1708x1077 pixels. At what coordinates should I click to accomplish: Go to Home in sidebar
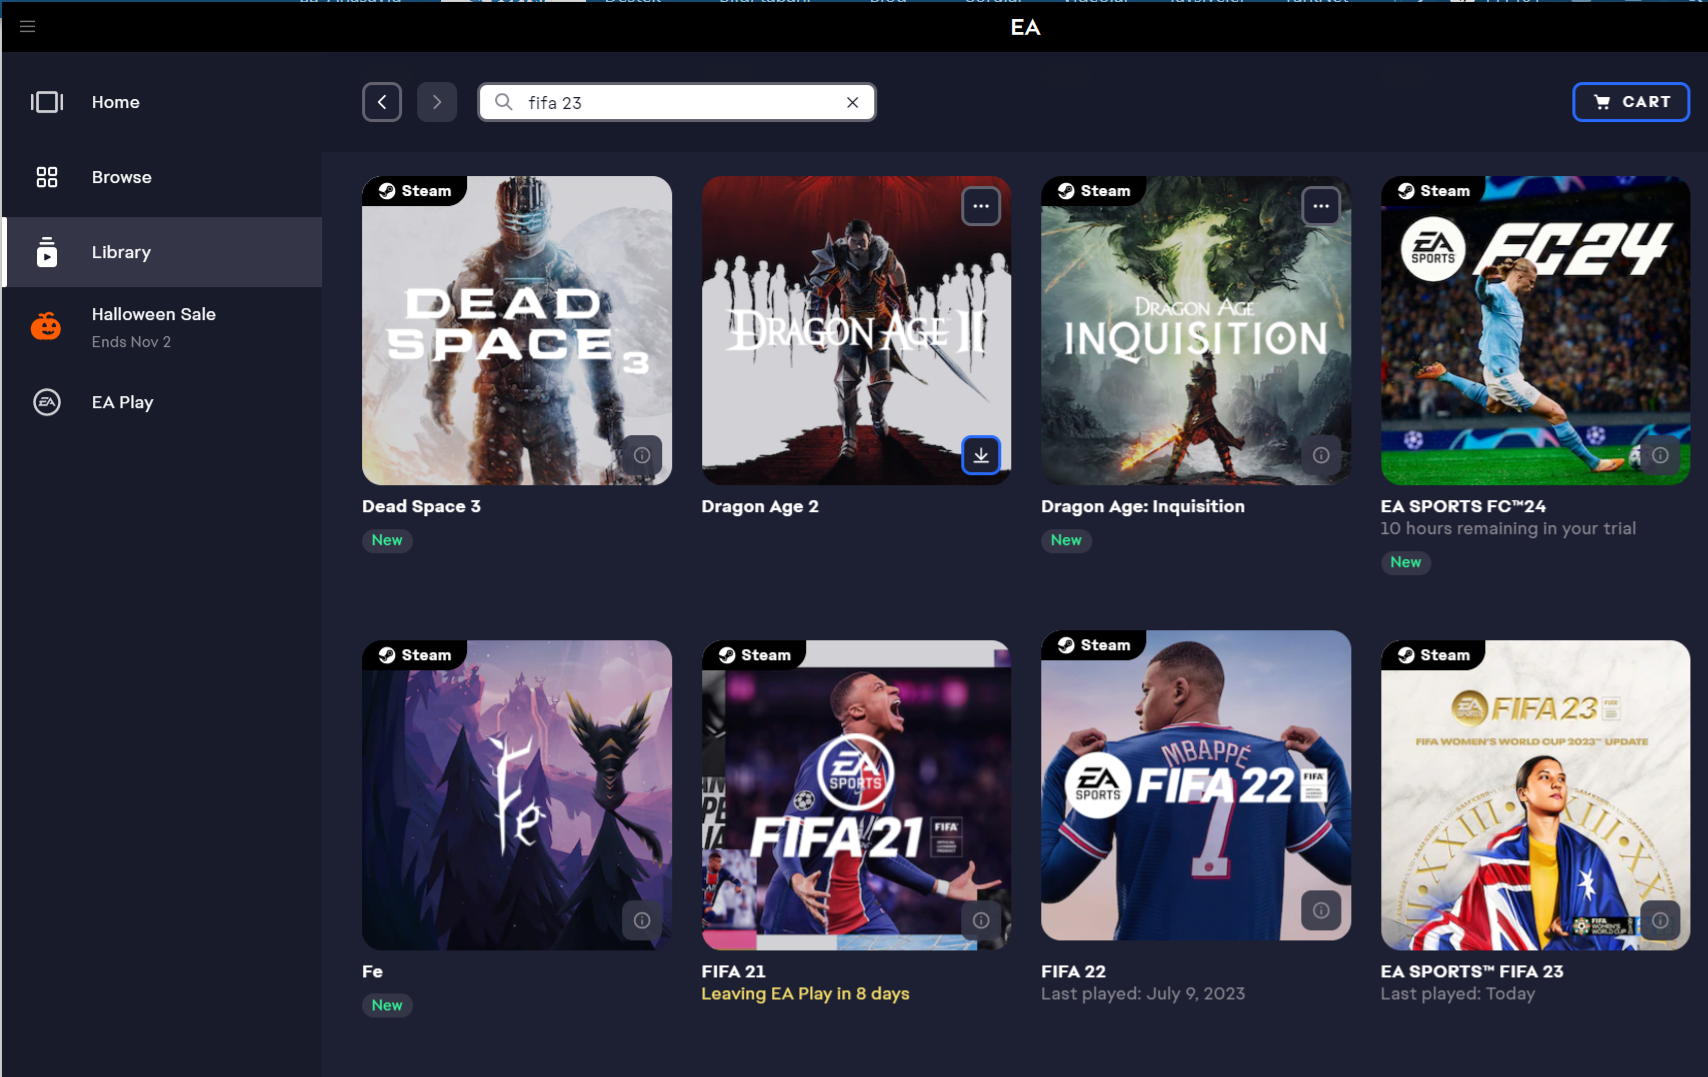click(x=162, y=102)
